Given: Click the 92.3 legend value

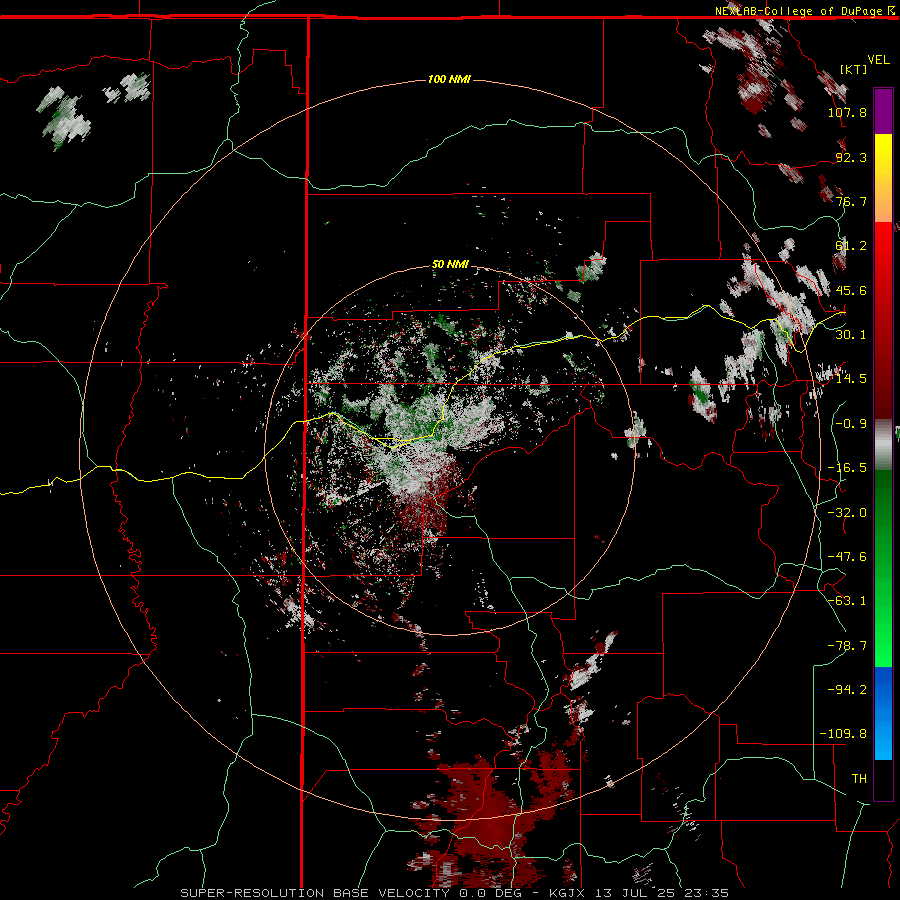Looking at the screenshot, I should pos(851,157).
